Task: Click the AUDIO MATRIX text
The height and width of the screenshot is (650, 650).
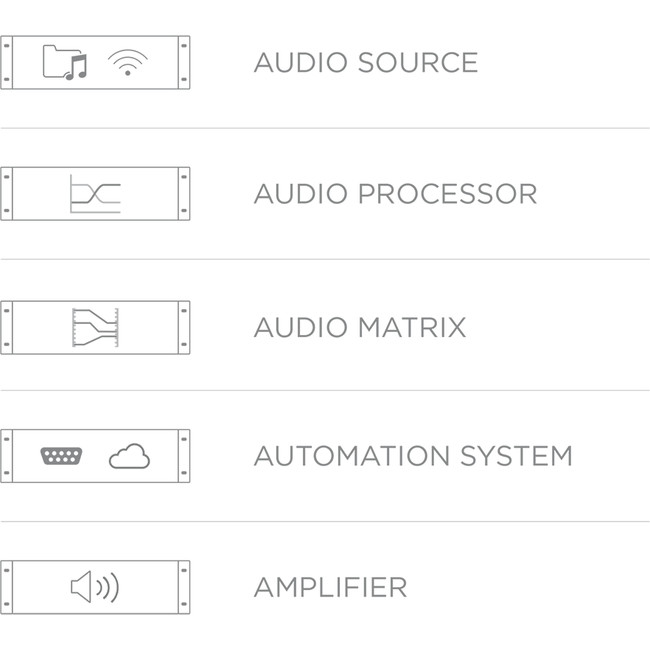Action: [360, 327]
